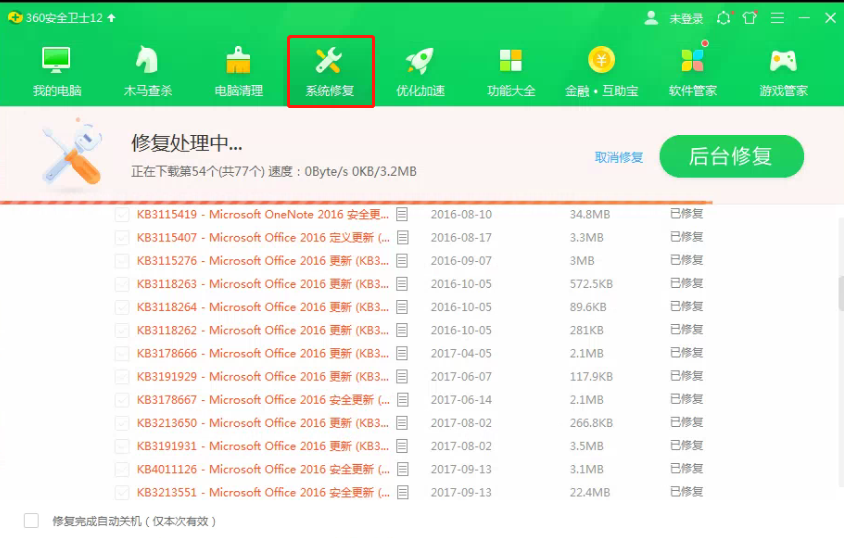Click the user avatar icon
The image size is (844, 538).
(x=651, y=18)
